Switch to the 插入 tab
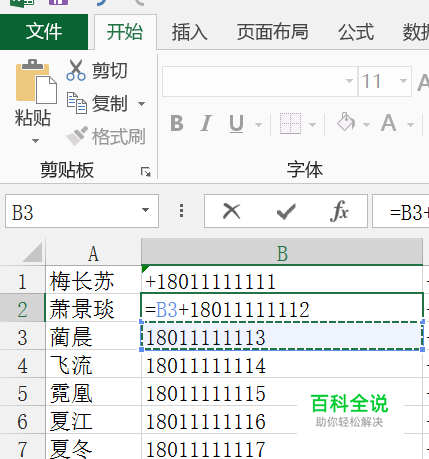429x459 pixels. [x=190, y=32]
